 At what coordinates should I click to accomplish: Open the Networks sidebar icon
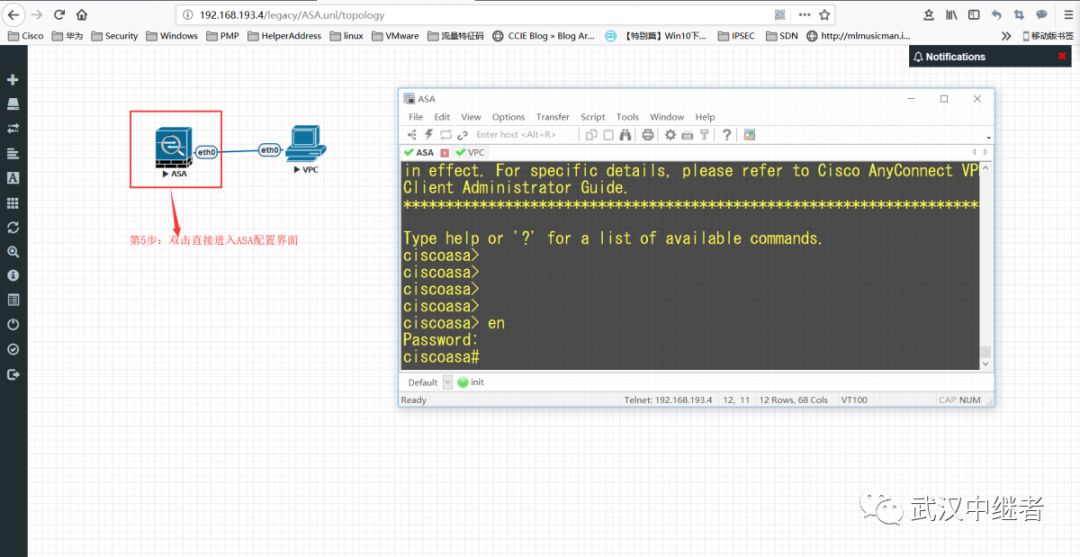click(x=12, y=128)
